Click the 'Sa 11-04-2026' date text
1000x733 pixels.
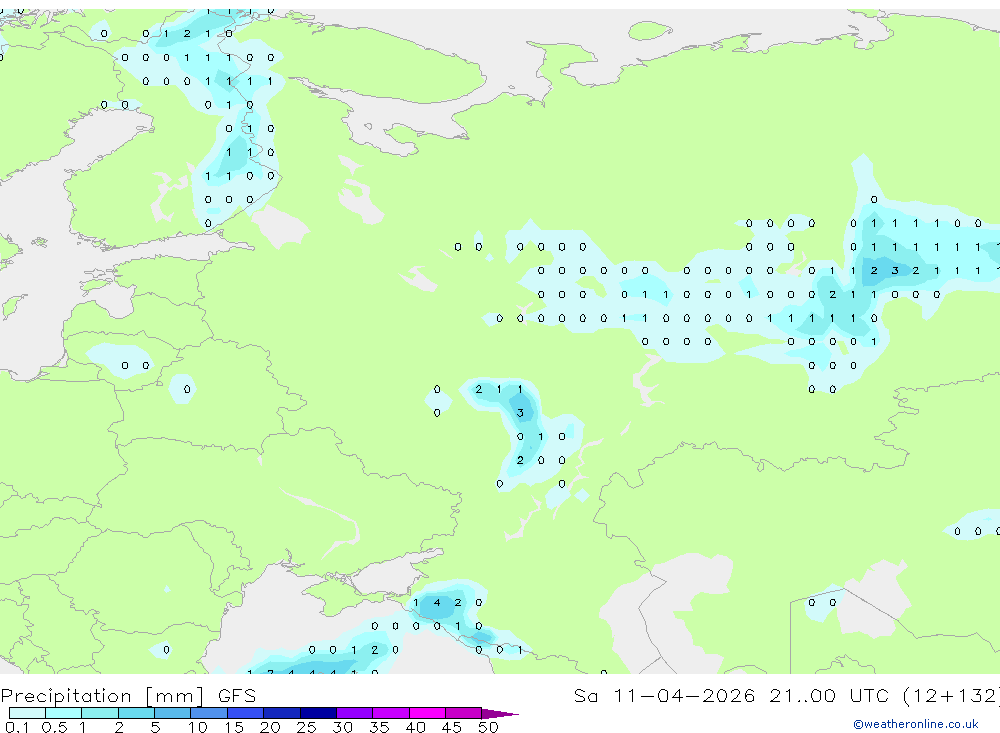click(x=665, y=695)
